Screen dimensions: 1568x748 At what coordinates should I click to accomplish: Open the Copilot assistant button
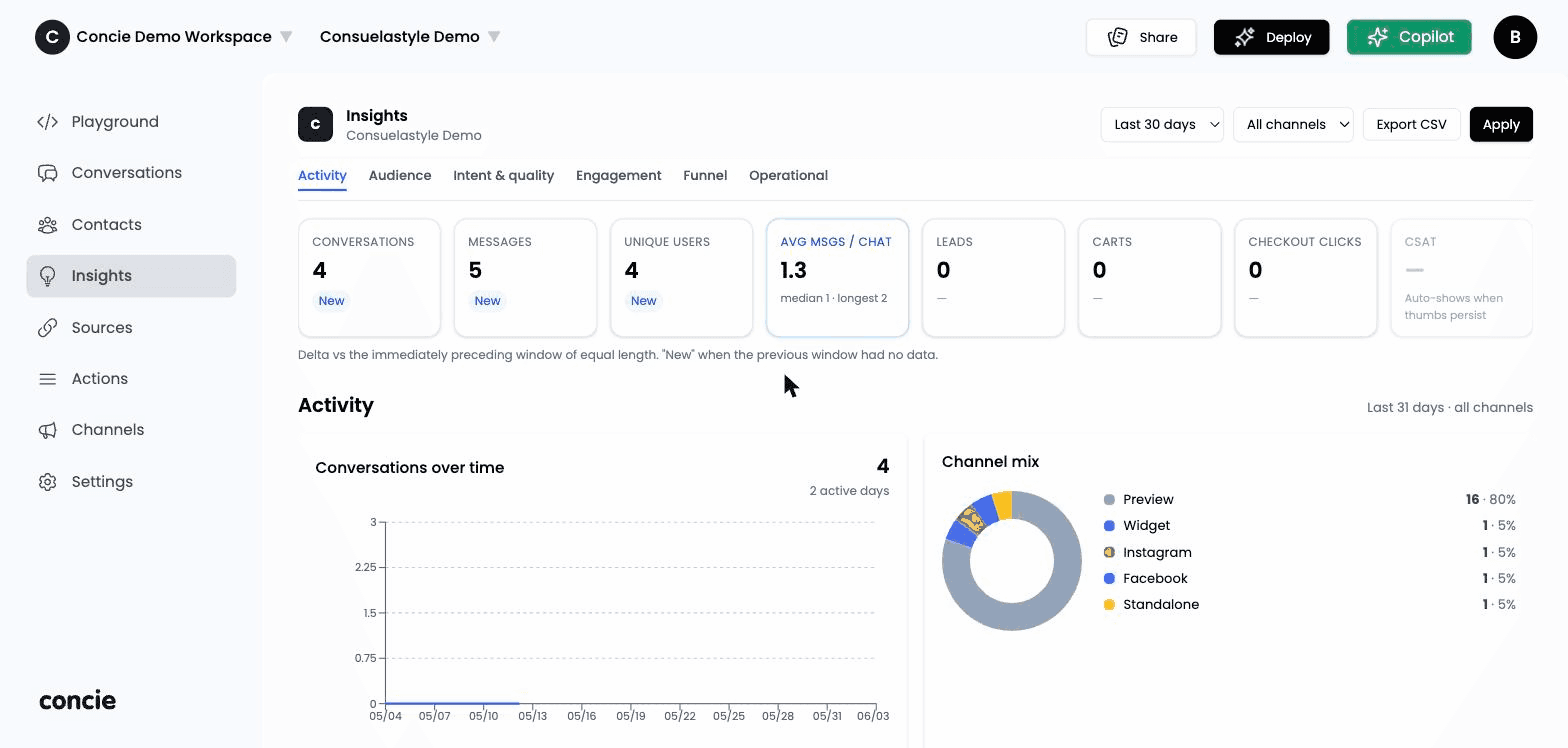tap(1409, 37)
